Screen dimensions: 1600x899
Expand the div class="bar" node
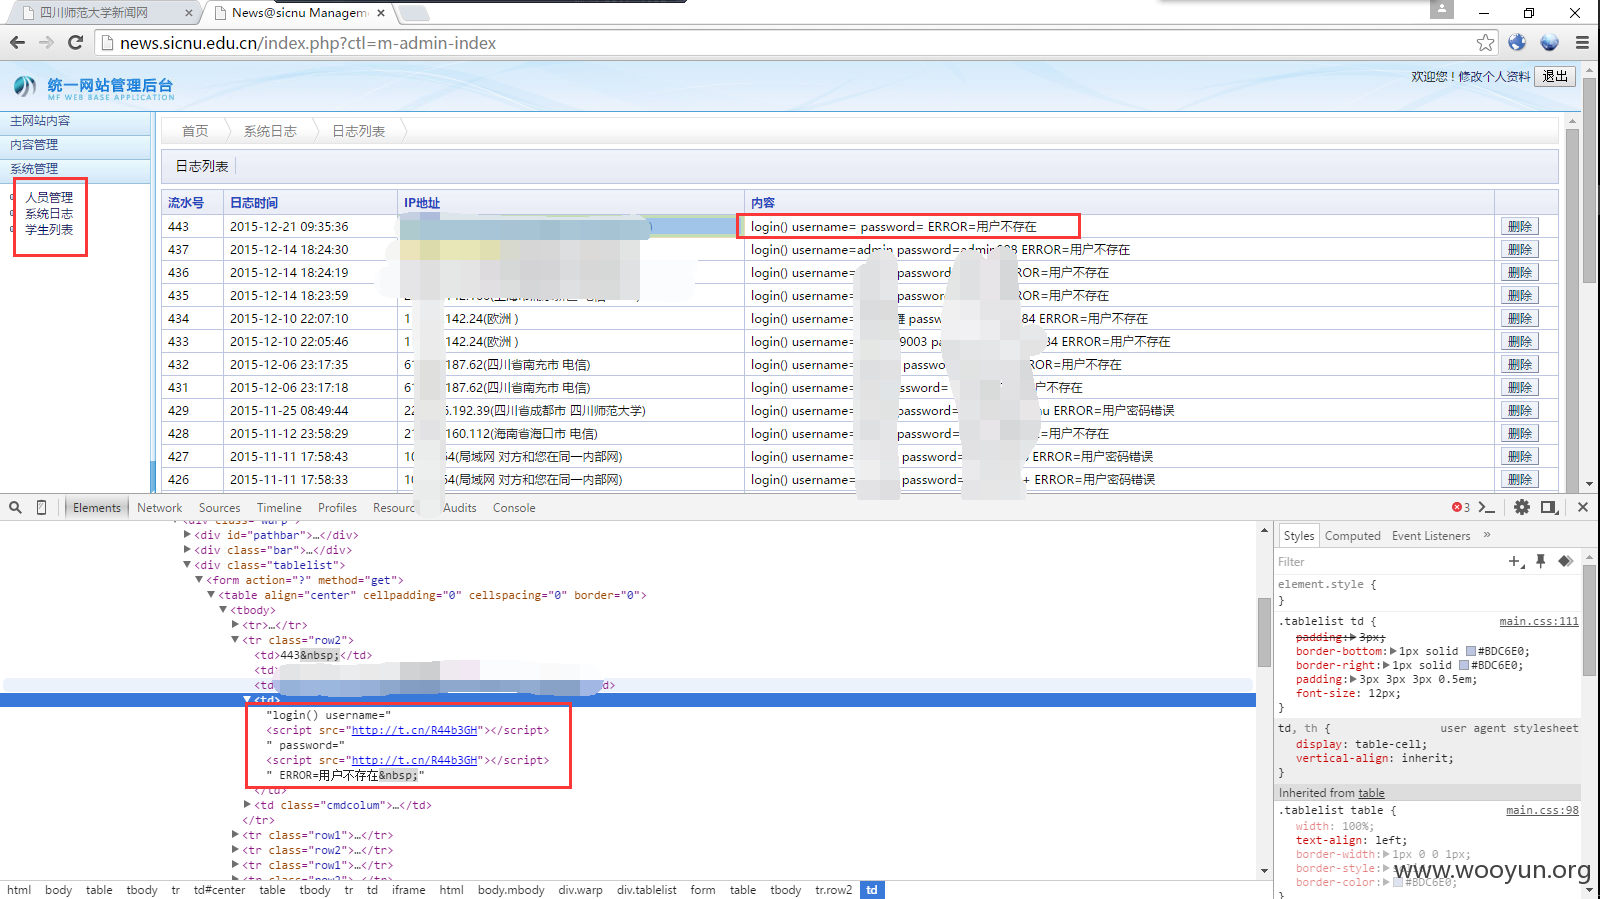point(187,550)
